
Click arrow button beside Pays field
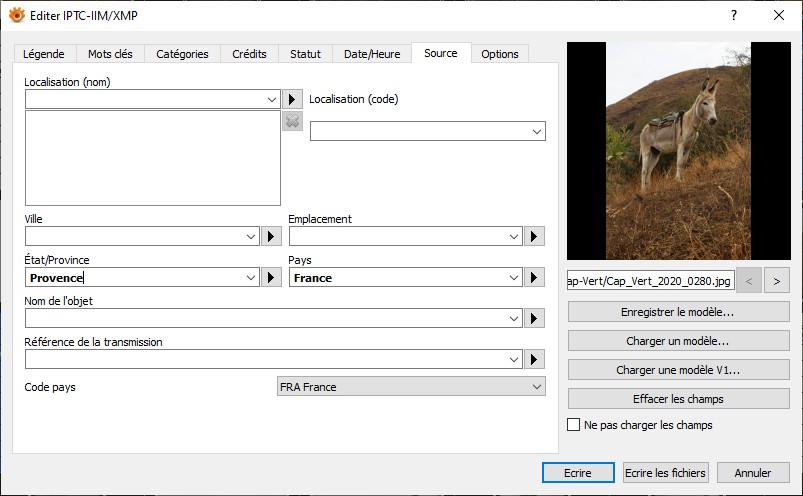pyautogui.click(x=535, y=278)
